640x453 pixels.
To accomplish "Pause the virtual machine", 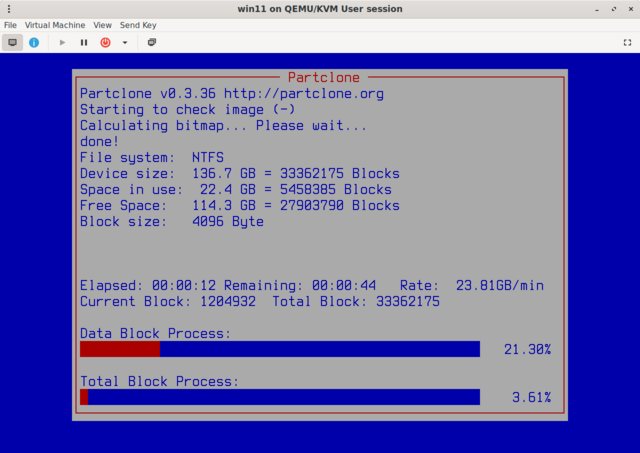I will pyautogui.click(x=84, y=43).
